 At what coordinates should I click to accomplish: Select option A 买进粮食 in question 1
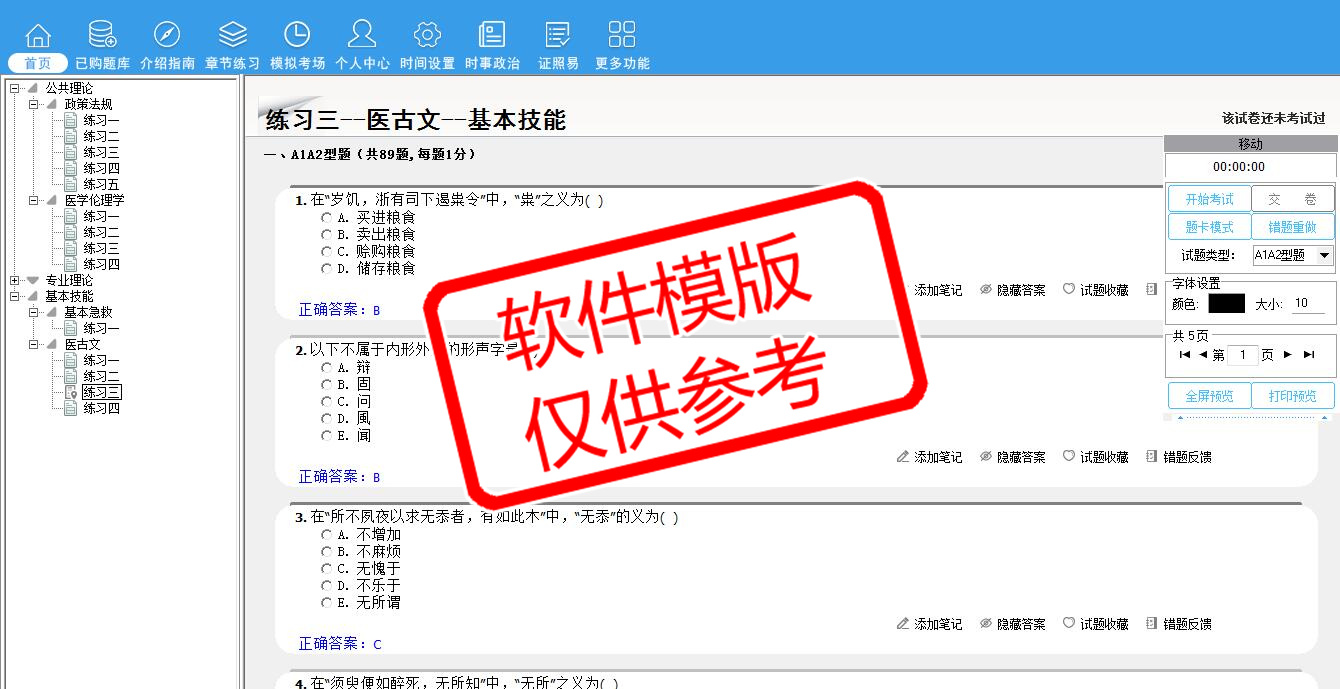click(x=327, y=217)
